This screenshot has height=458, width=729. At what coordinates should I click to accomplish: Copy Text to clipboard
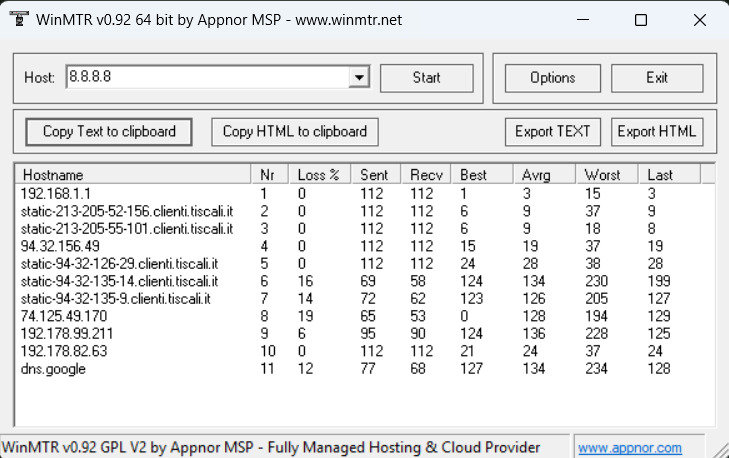coord(109,132)
